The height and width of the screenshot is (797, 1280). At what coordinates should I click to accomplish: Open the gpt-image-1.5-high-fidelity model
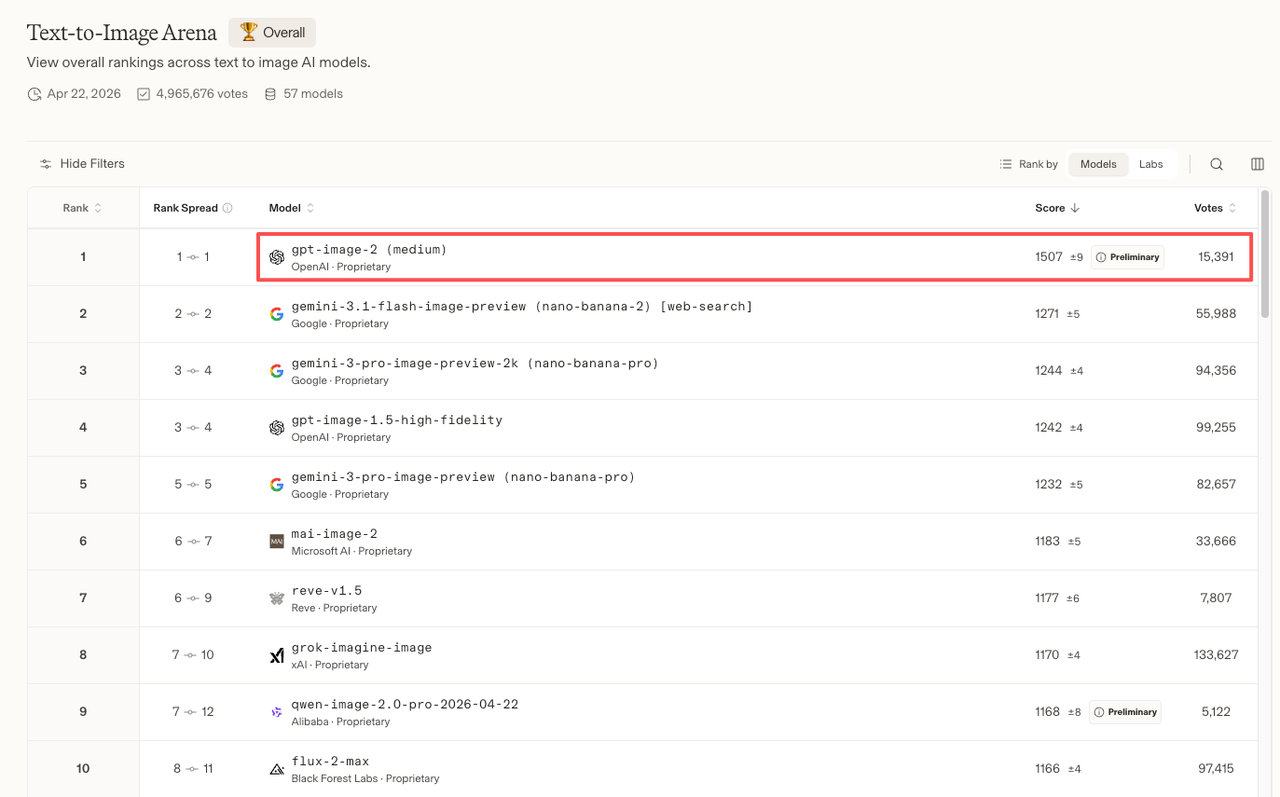pyautogui.click(x=397, y=420)
